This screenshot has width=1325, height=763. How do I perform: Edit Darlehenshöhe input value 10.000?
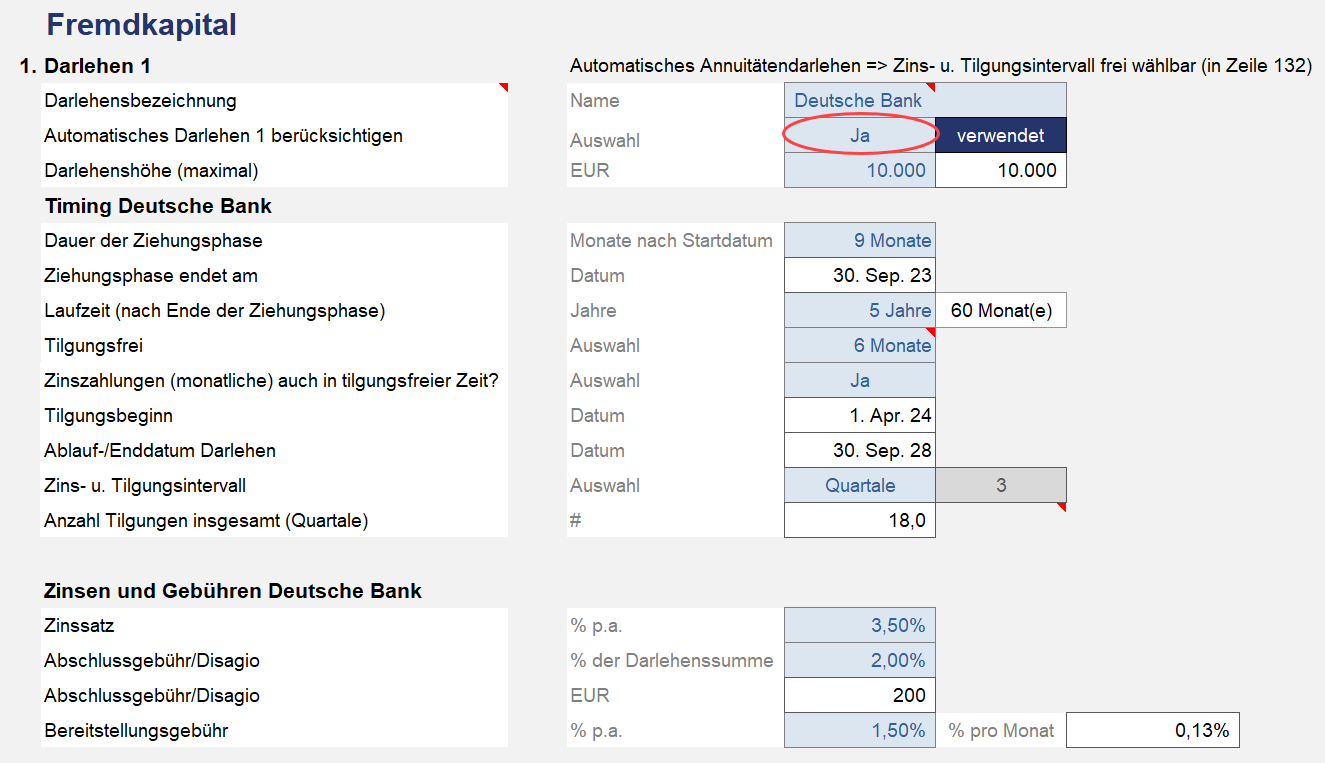coord(860,170)
